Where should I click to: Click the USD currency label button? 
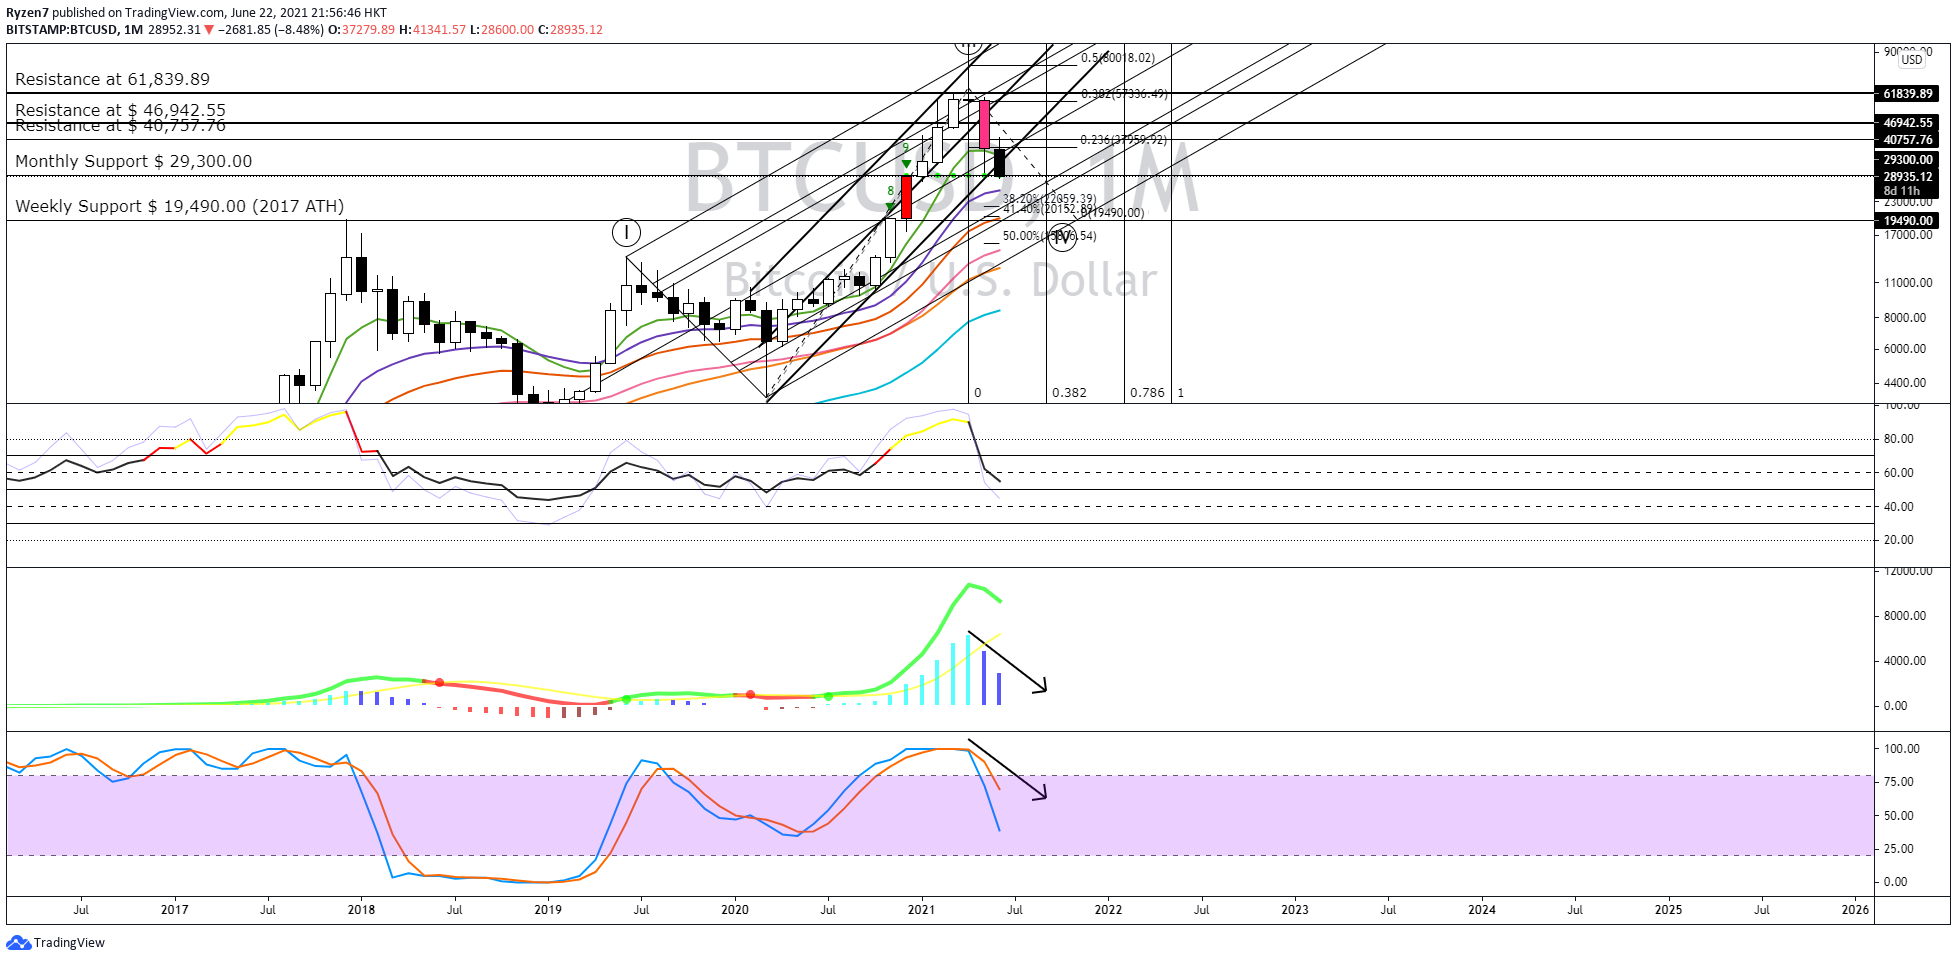point(1911,60)
